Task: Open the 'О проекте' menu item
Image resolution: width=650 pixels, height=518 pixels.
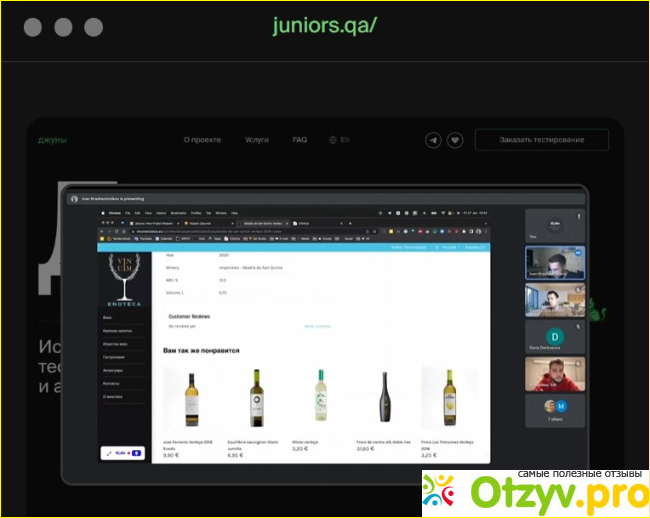Action: [x=201, y=140]
